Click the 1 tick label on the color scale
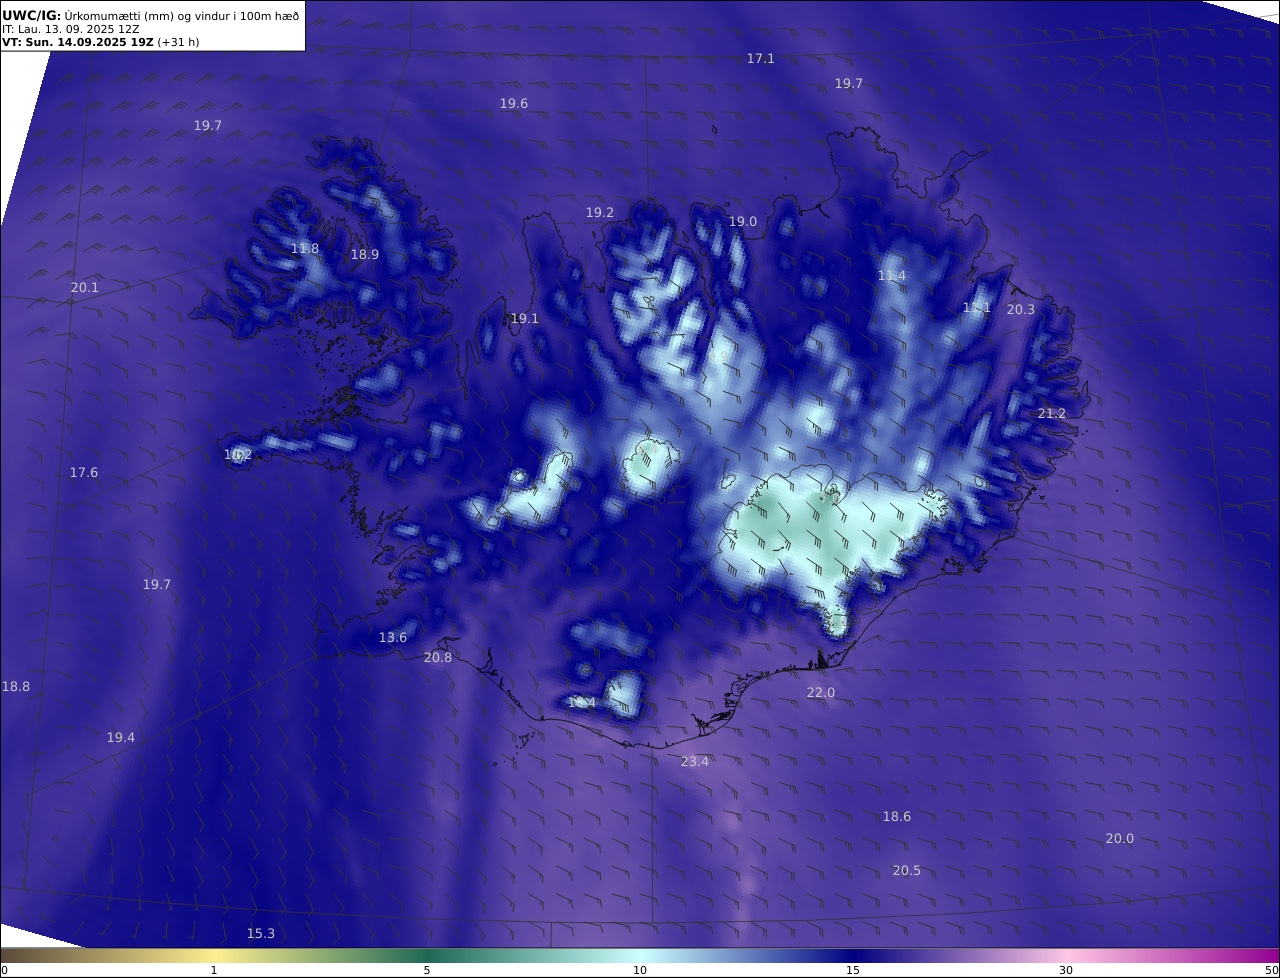Screen dimensions: 1280x978 pos(213,970)
